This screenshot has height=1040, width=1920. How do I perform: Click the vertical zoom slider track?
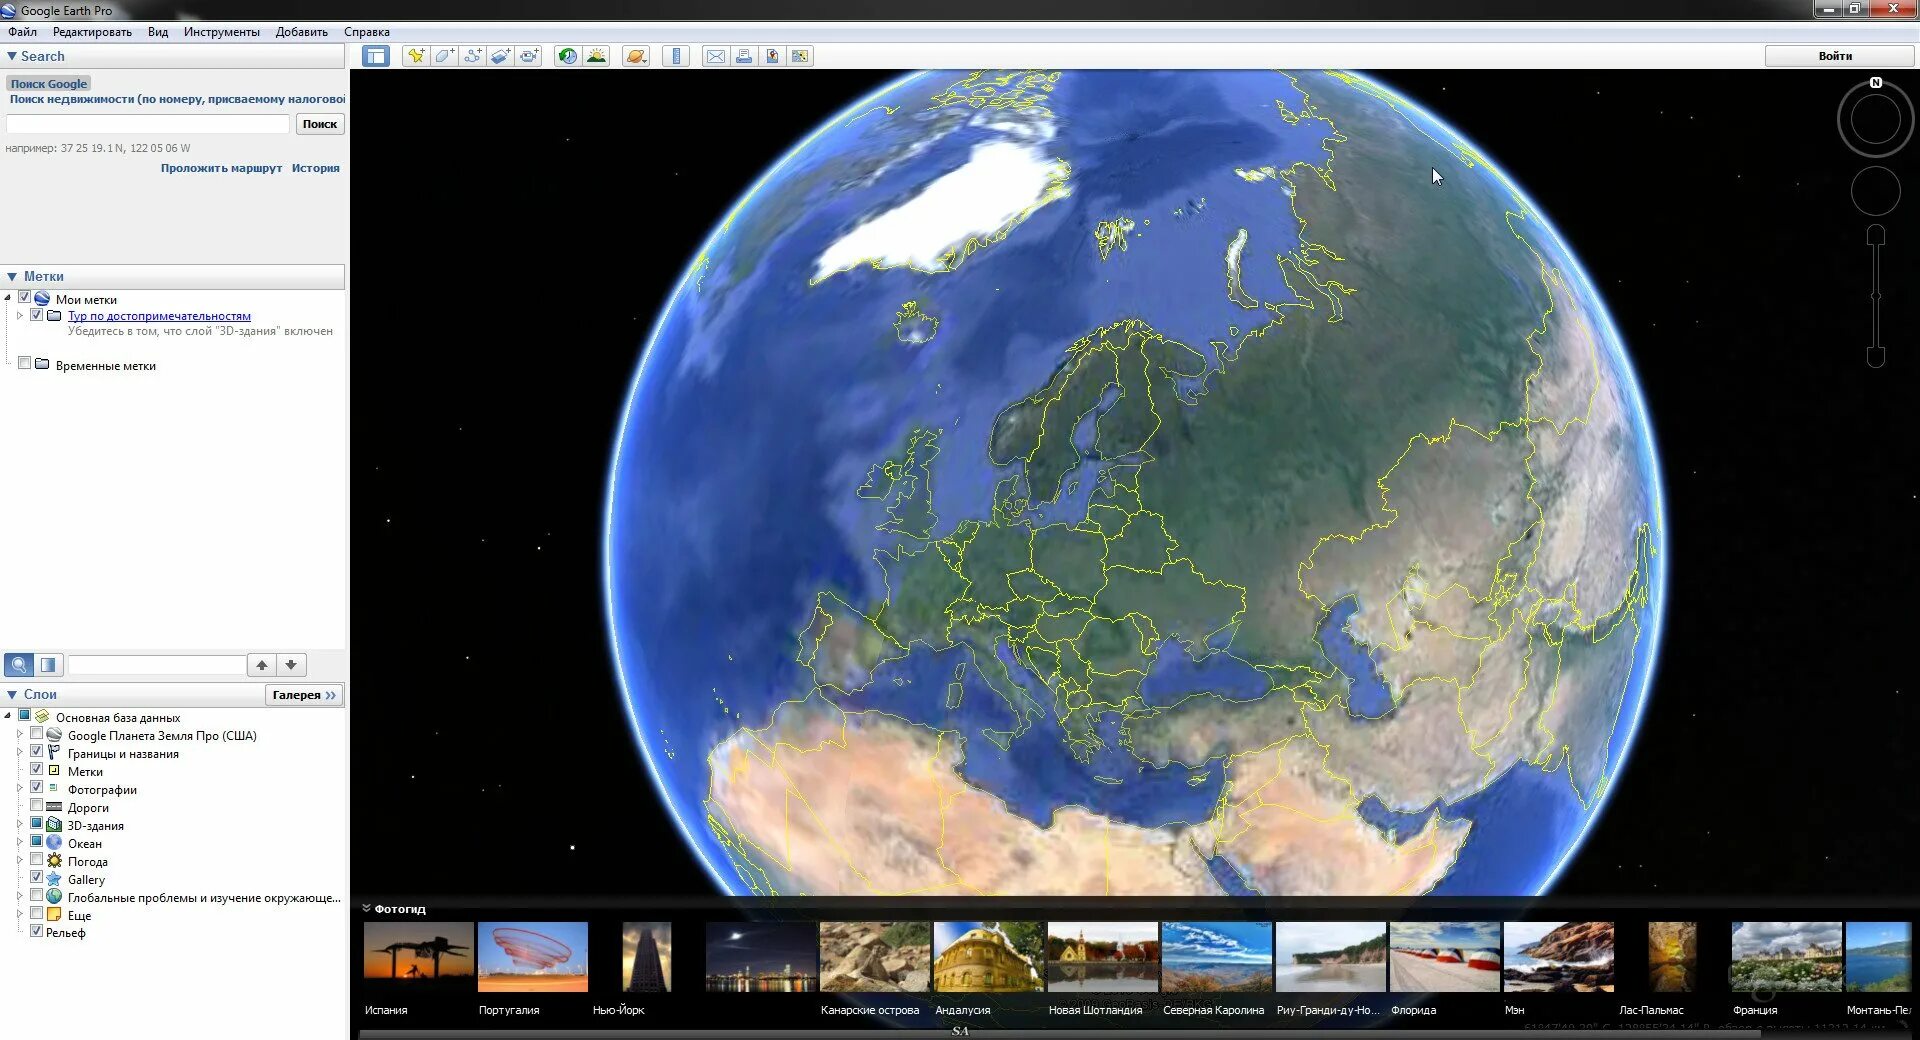pyautogui.click(x=1876, y=296)
